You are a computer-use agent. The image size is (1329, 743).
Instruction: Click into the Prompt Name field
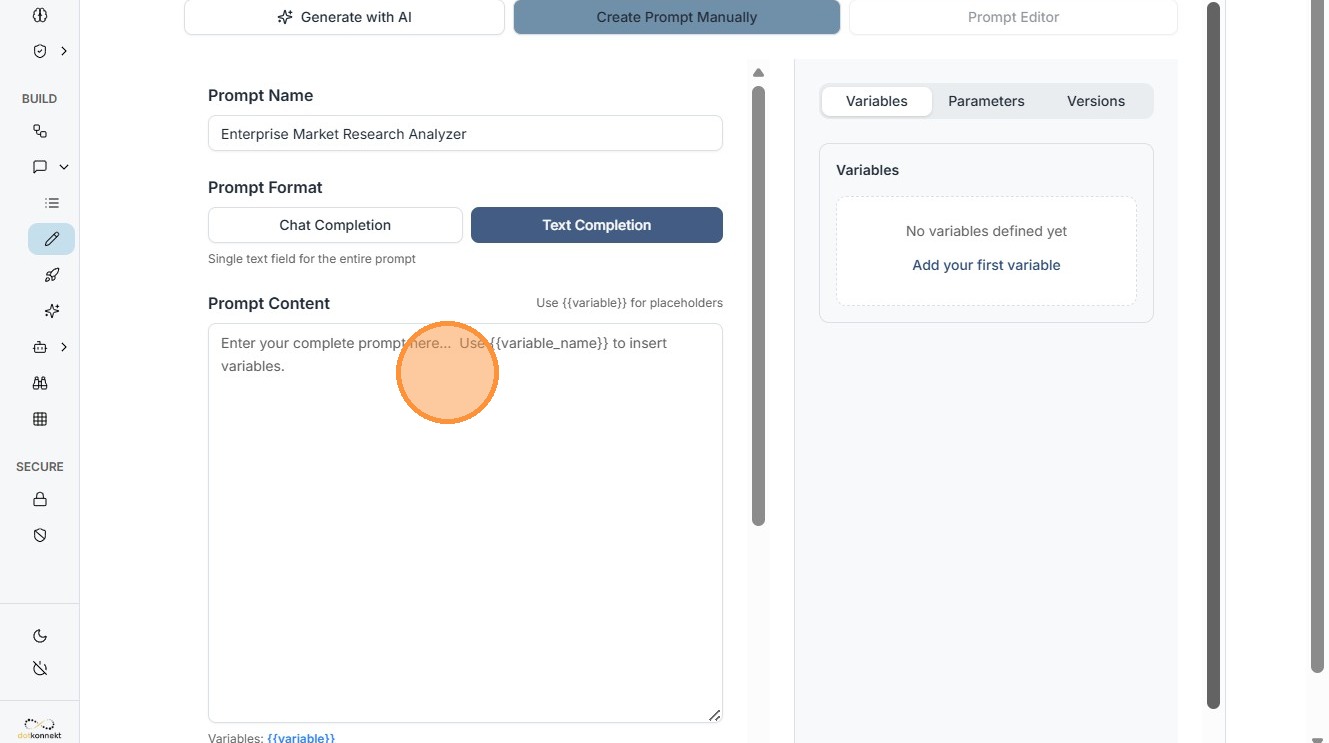[465, 134]
